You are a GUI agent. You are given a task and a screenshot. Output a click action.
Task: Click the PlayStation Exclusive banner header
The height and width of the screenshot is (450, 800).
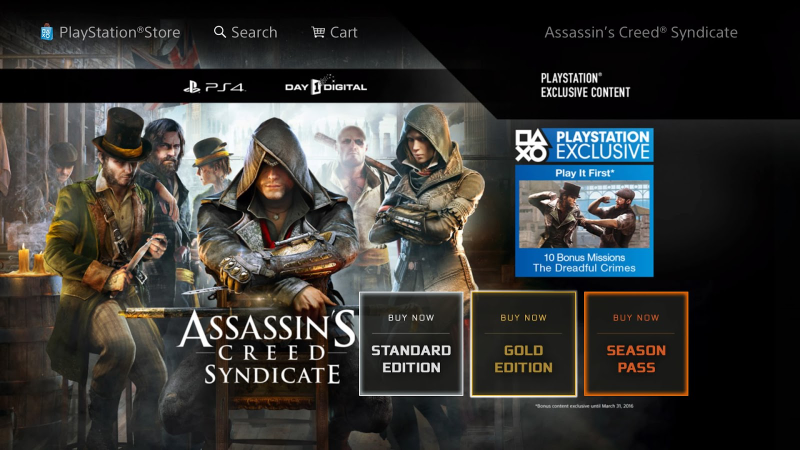point(584,145)
